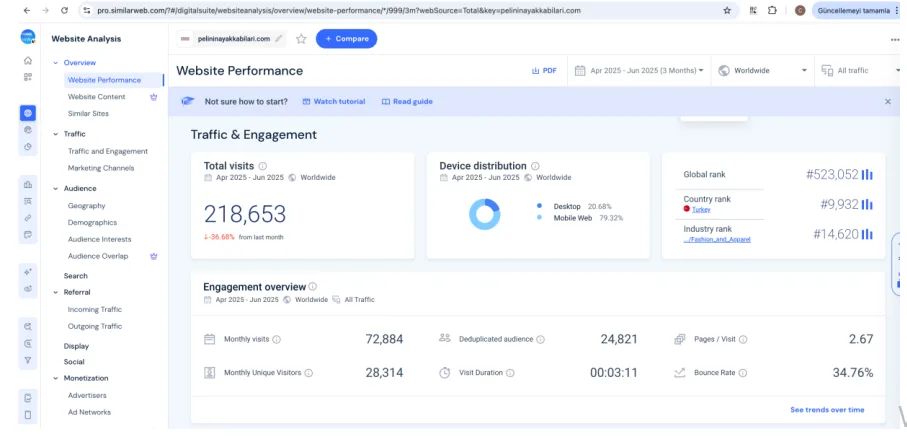This screenshot has height=436, width=907.
Task: Open Audience Overlap in sidebar
Action: pos(98,256)
